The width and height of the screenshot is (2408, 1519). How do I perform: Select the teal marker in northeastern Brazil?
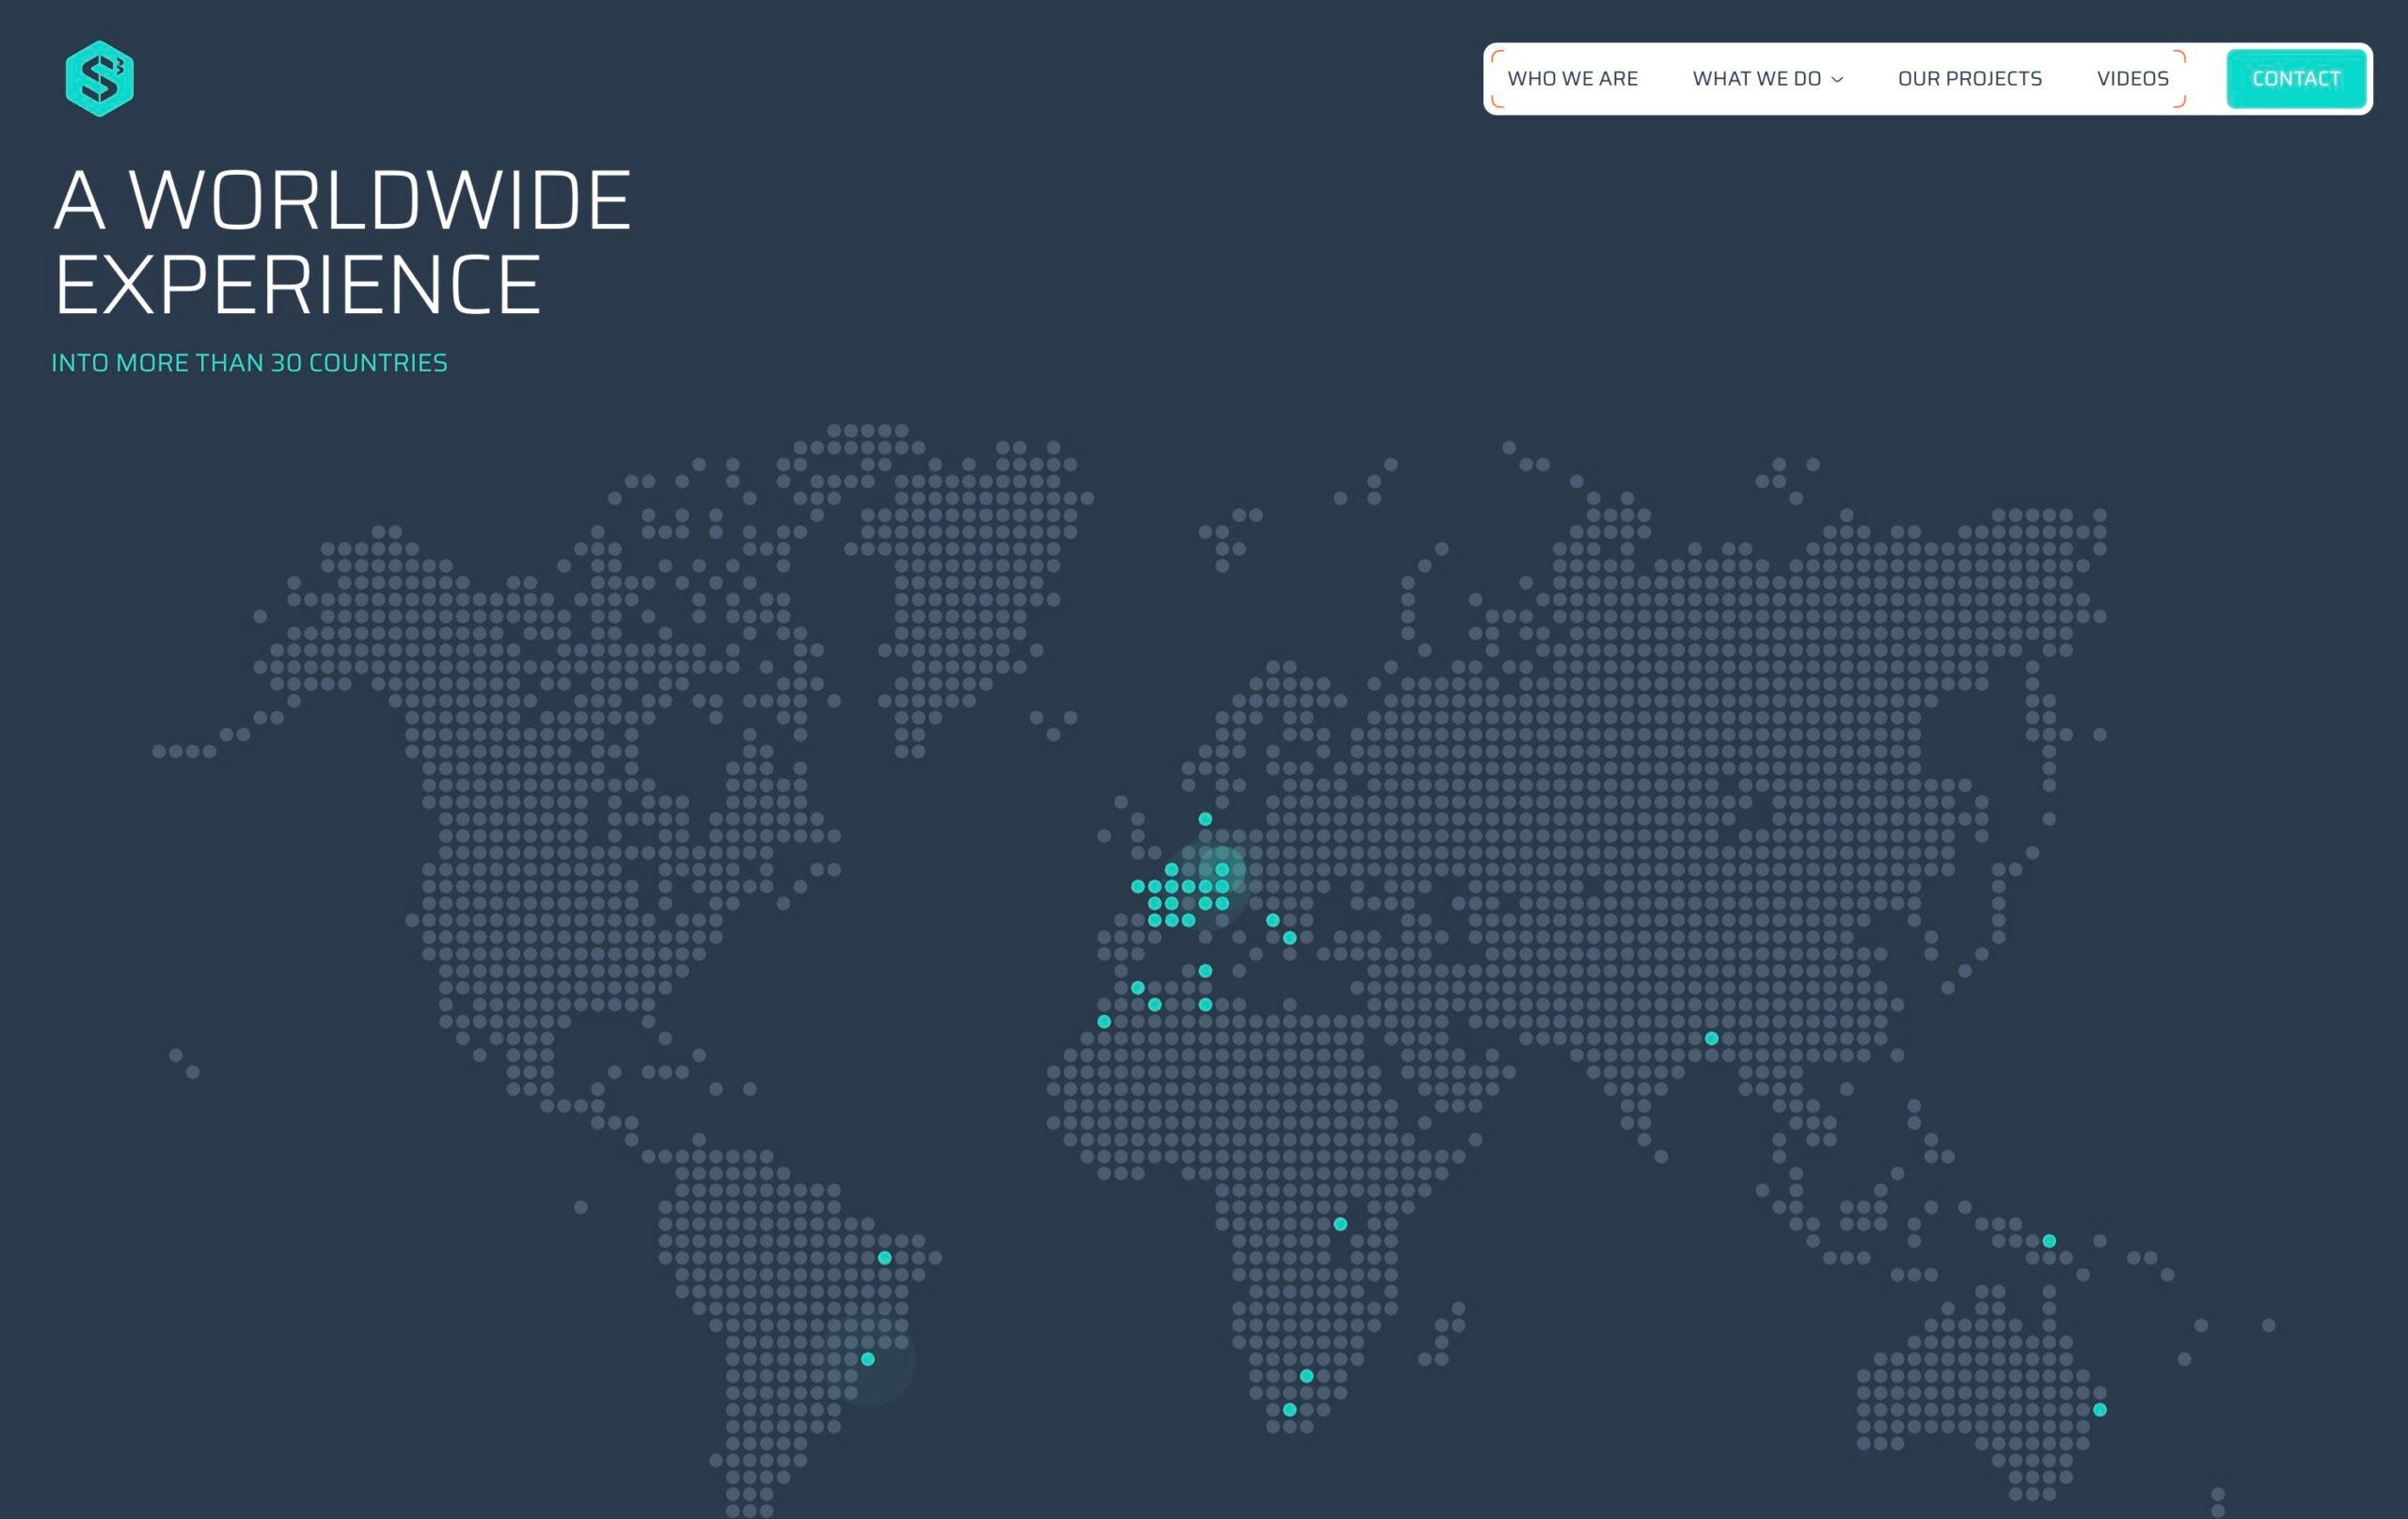[884, 1258]
